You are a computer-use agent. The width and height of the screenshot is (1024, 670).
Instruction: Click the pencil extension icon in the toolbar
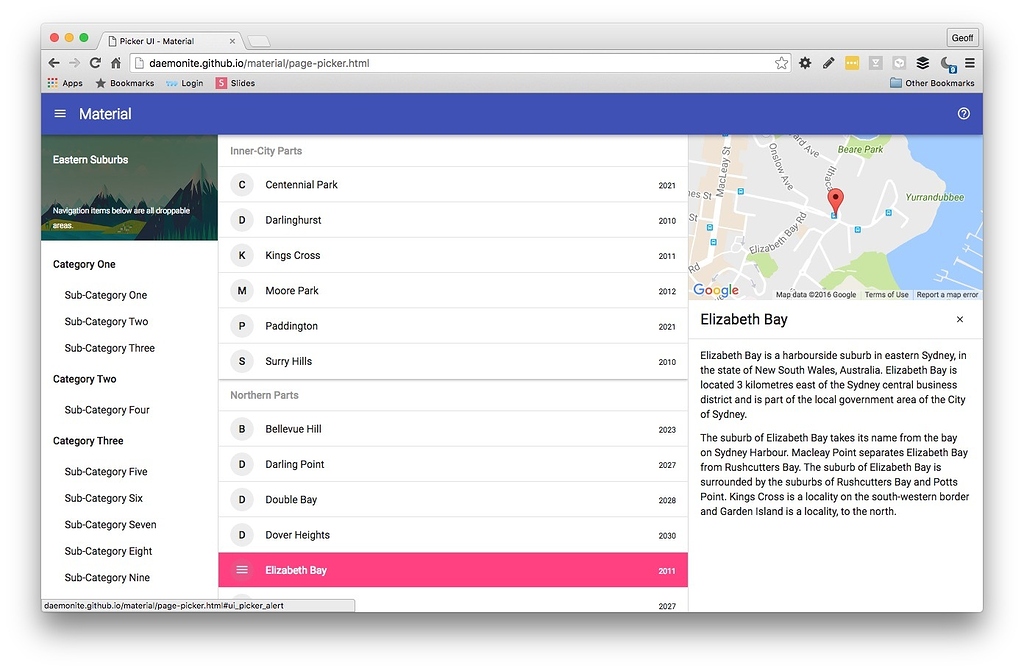(x=828, y=62)
